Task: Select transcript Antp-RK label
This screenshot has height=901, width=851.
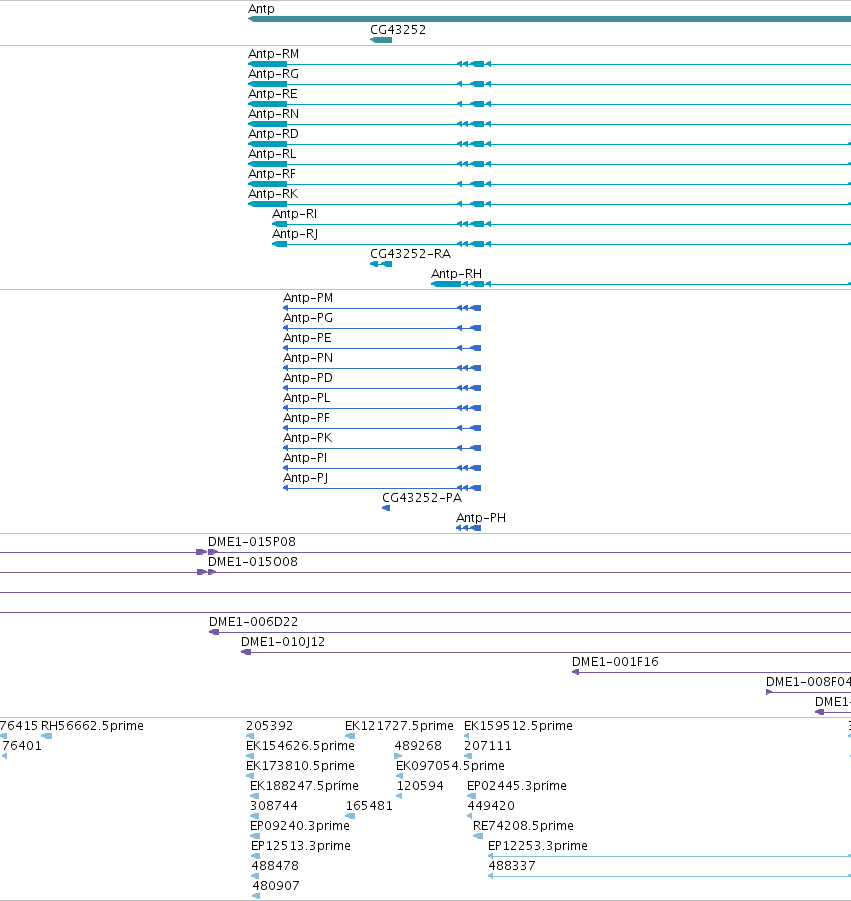Action: (272, 194)
